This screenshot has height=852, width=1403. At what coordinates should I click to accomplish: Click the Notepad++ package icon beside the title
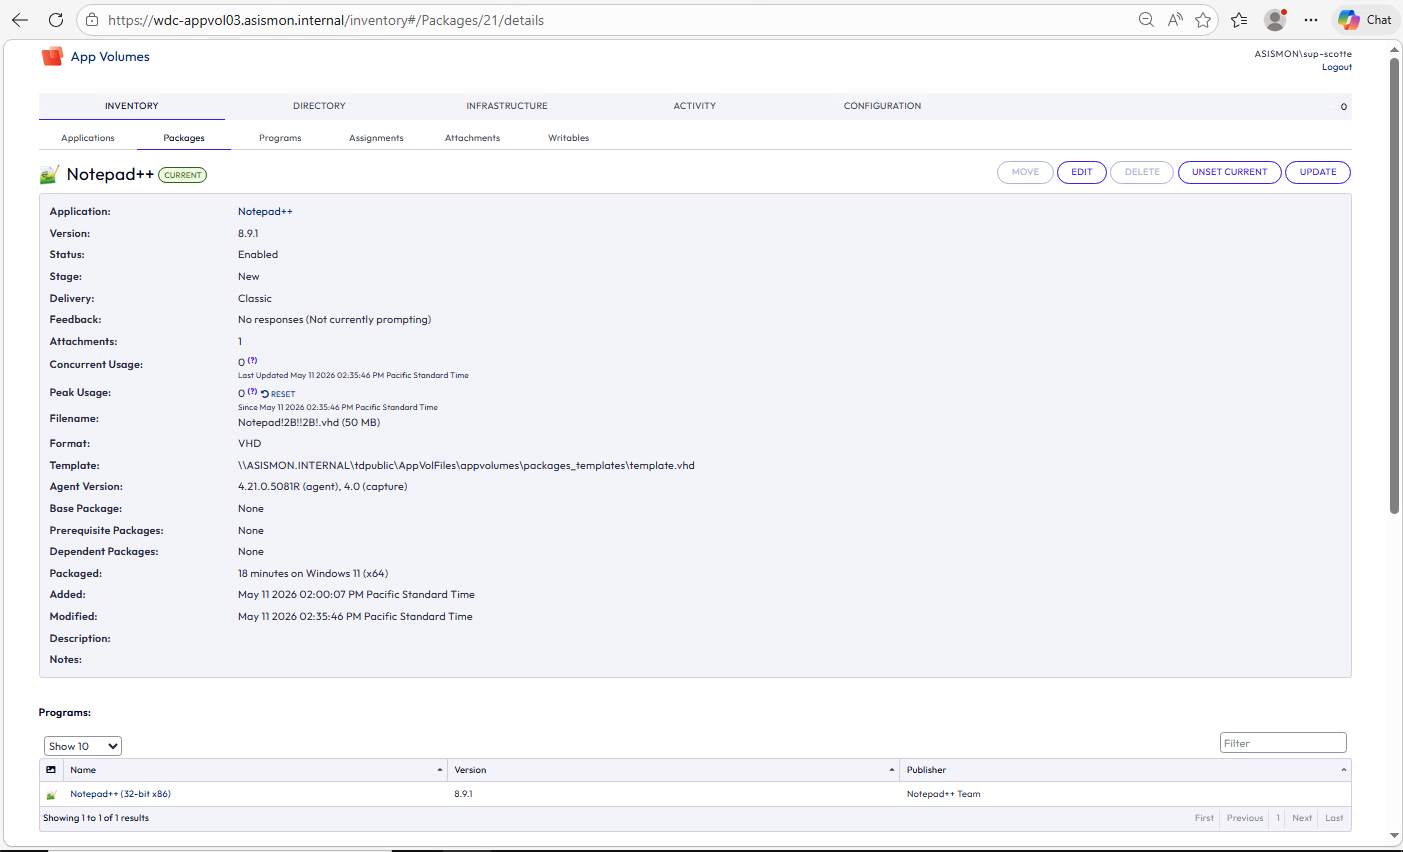(x=49, y=175)
